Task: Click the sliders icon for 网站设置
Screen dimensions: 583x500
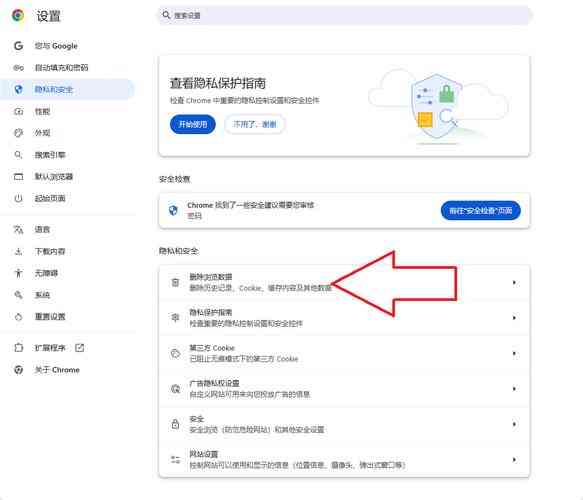Action: 175,459
